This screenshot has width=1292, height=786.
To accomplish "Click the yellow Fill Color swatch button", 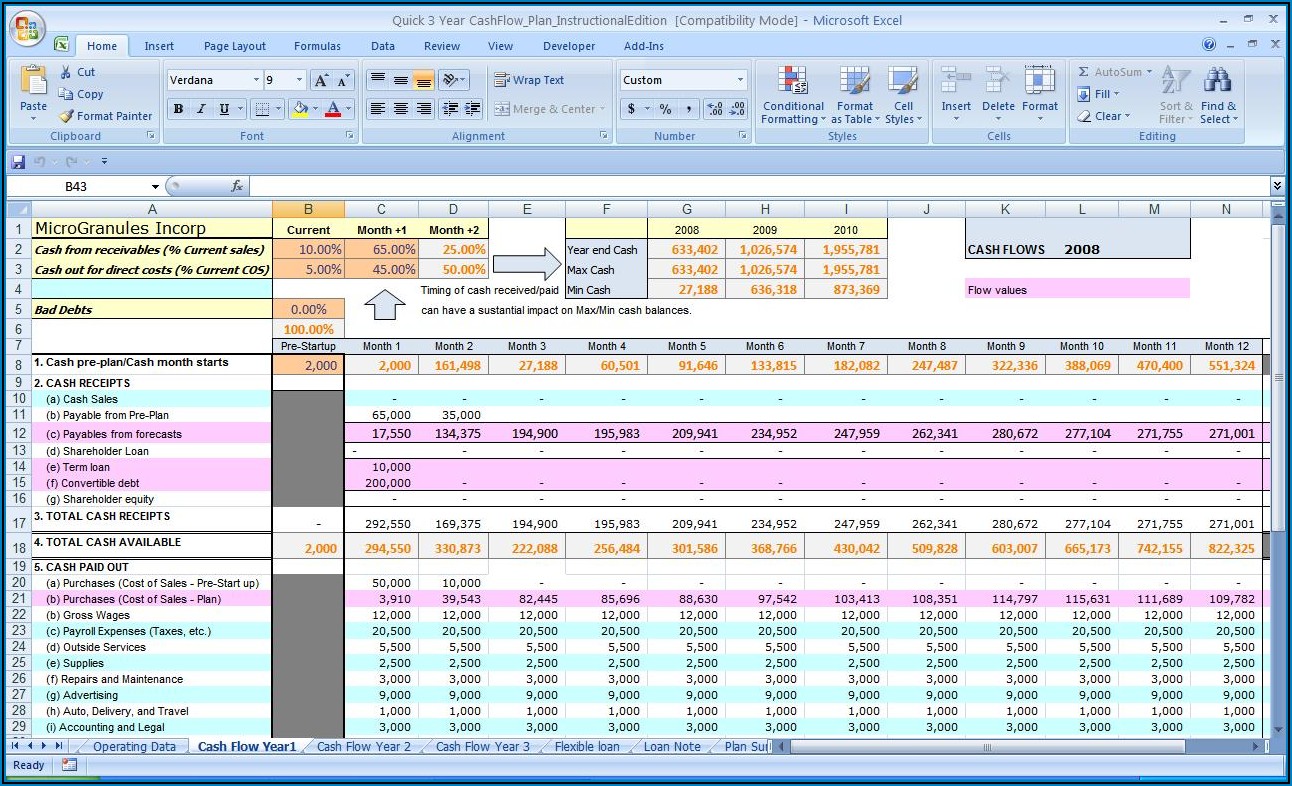I will point(298,109).
